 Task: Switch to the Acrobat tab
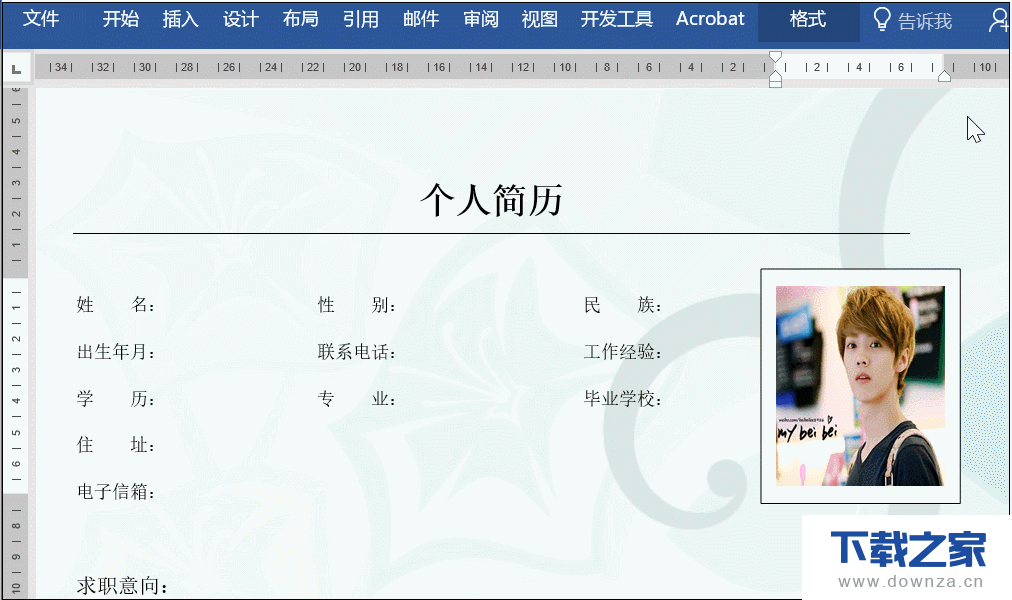tap(710, 19)
